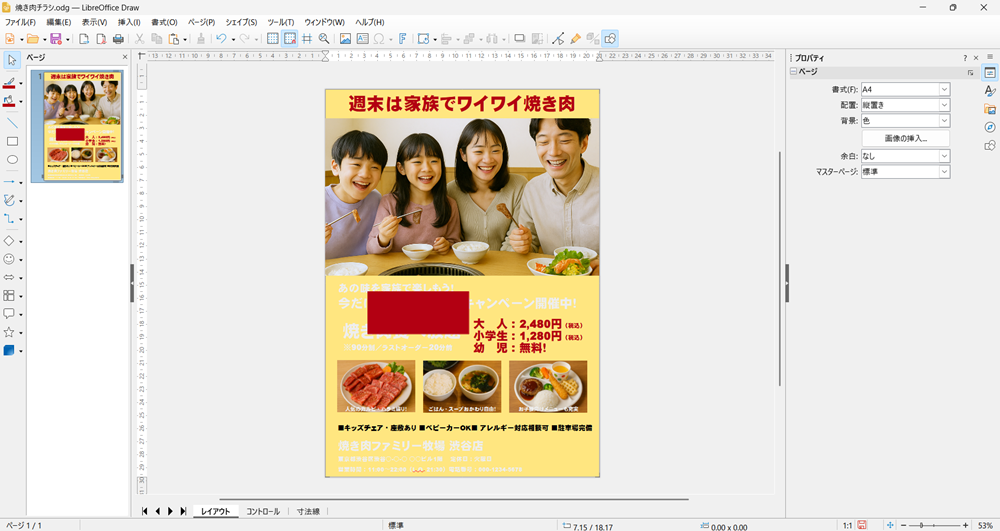Image resolution: width=1000 pixels, height=531 pixels.
Task: Switch to the コントロール layer tab
Action: click(263, 511)
